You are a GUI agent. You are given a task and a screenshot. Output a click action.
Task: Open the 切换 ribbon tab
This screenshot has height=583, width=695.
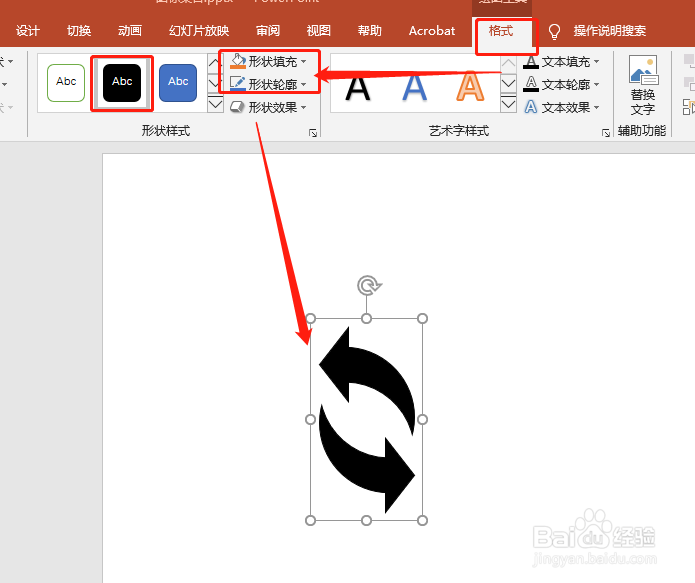point(79,31)
